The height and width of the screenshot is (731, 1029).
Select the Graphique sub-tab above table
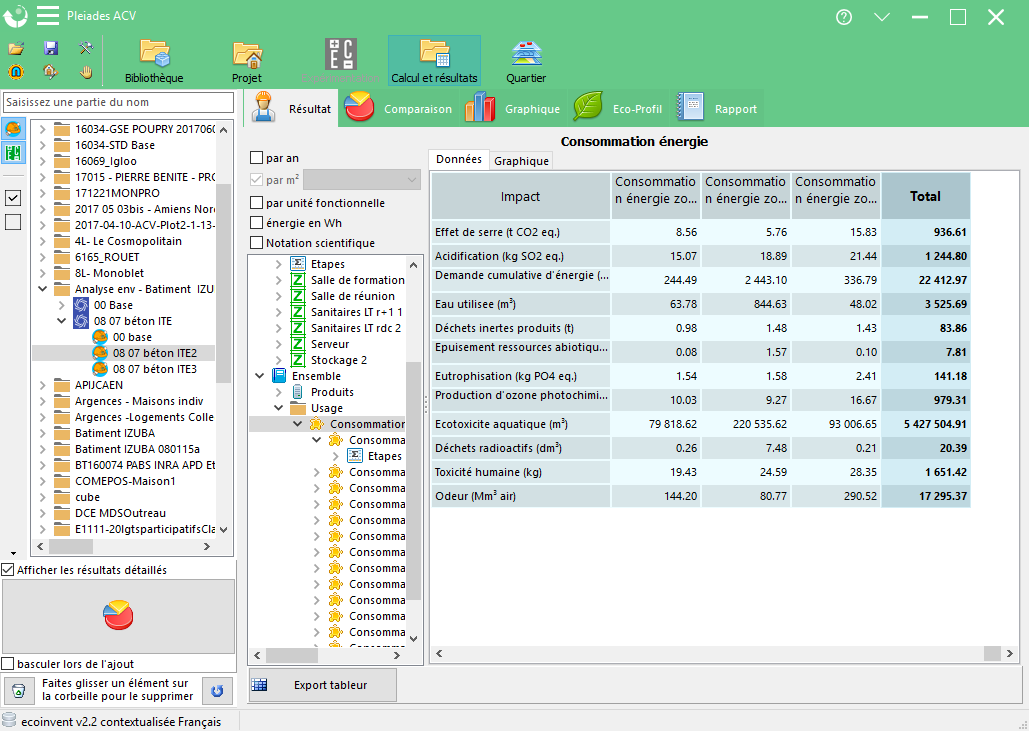click(521, 161)
